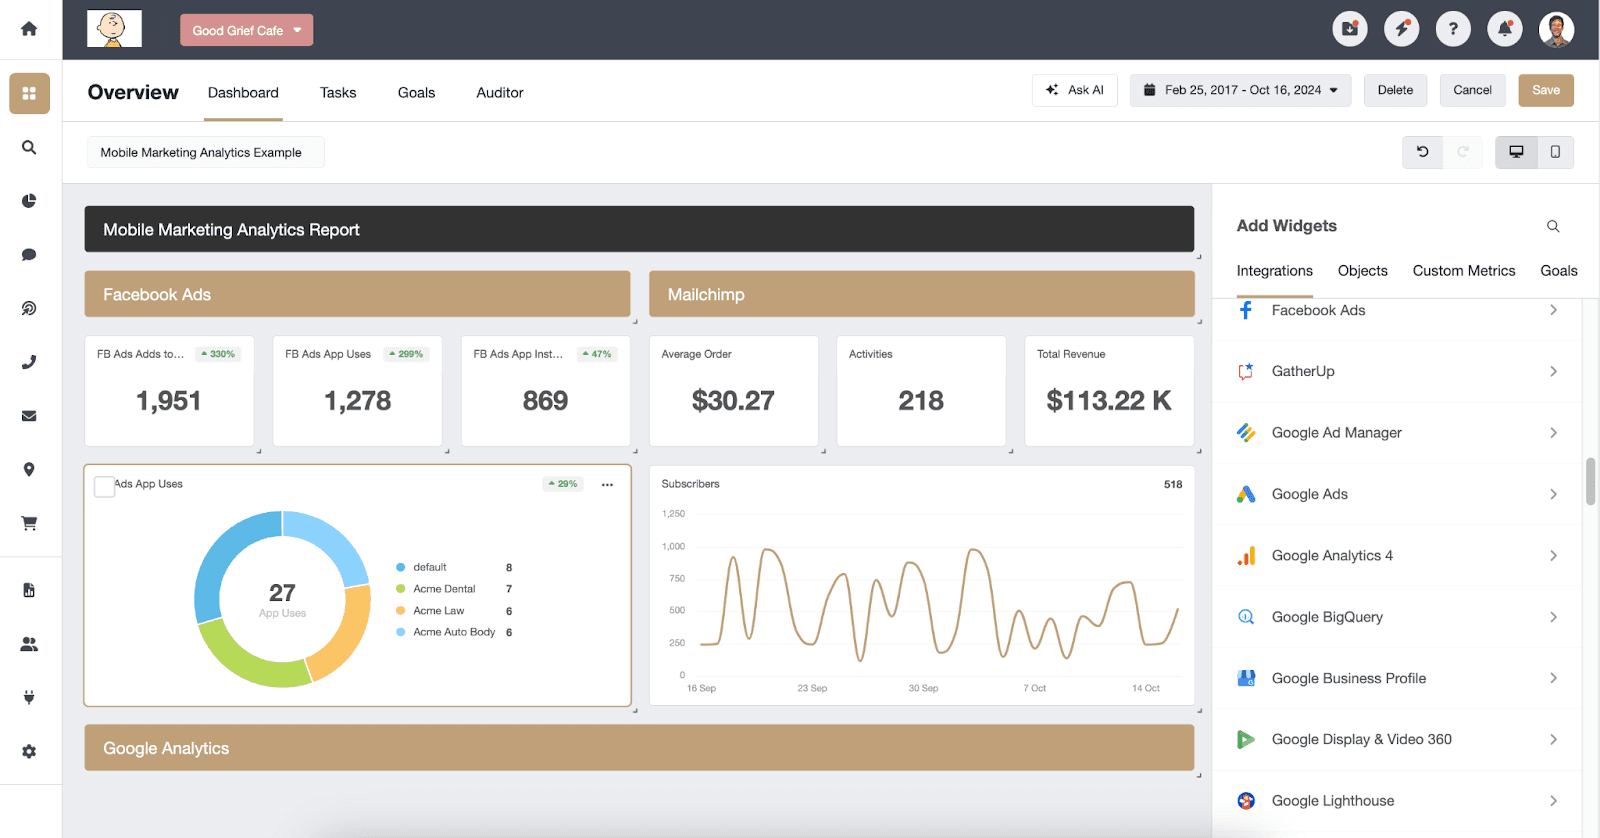Open the dashboards grid icon in sidebar
The width and height of the screenshot is (1600, 838).
[29, 93]
